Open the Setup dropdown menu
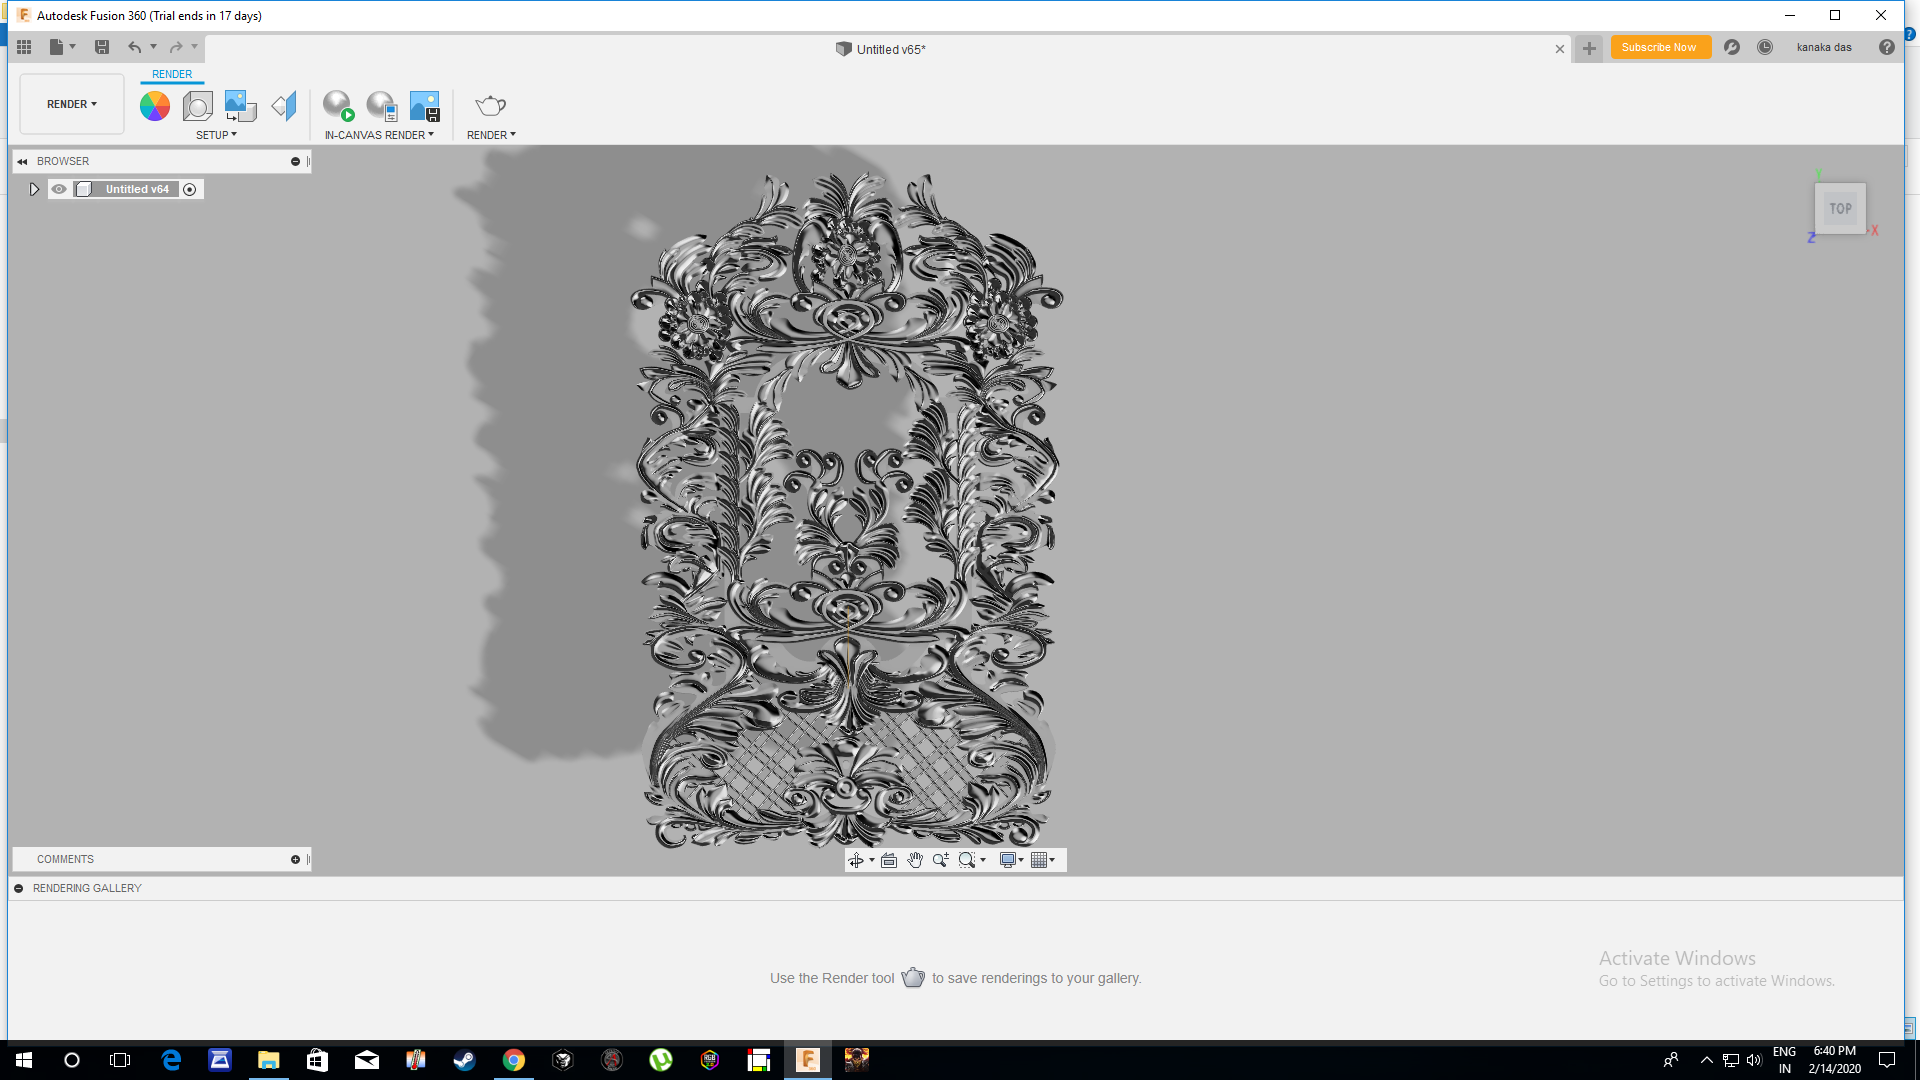Screen dimensions: 1920x1080 pos(217,135)
